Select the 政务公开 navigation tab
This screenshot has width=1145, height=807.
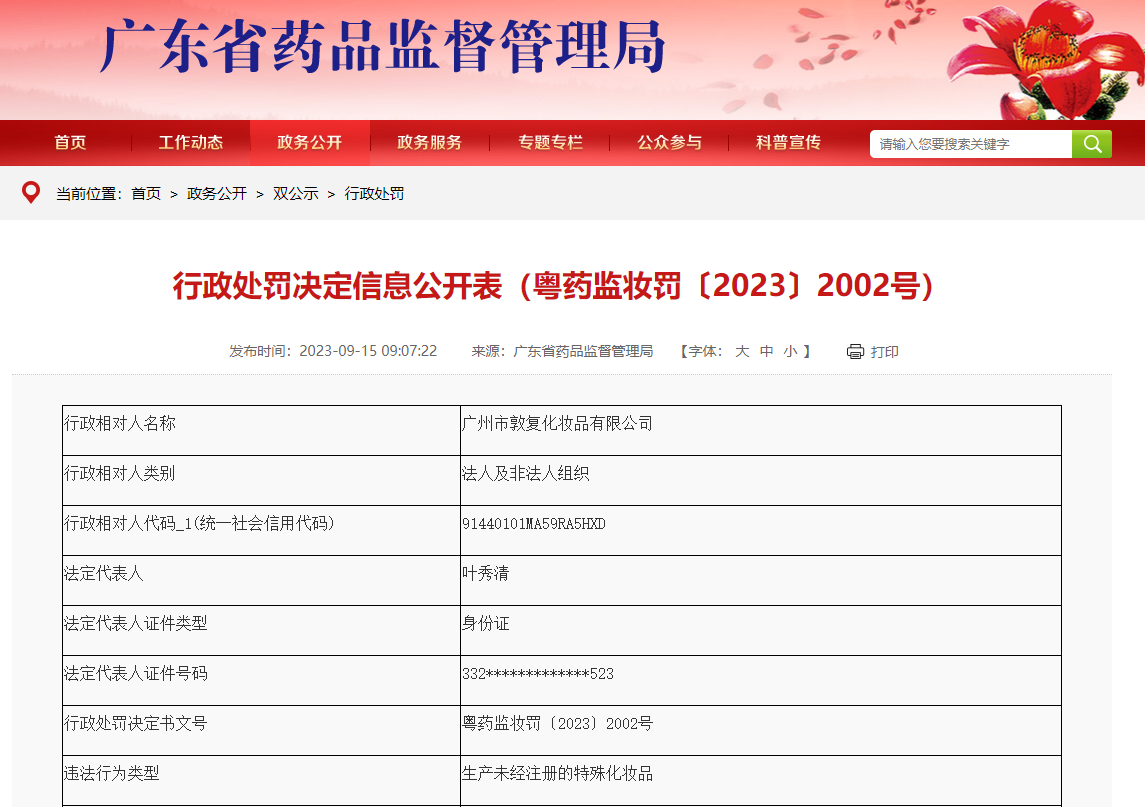coord(310,142)
